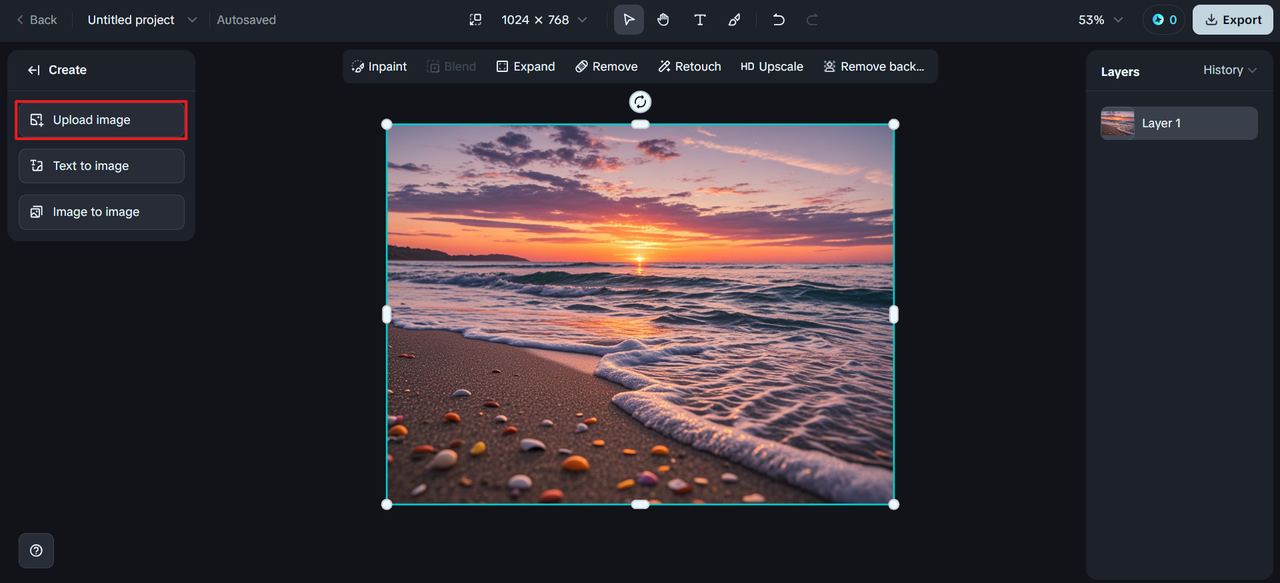The height and width of the screenshot is (583, 1280).
Task: Select the sunset beach image on canvas
Action: tap(640, 314)
